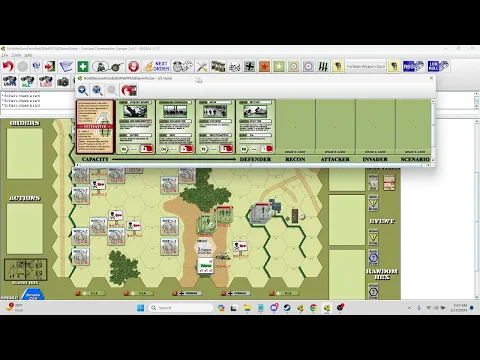Screen dimensions: 480x360
Task: Open the File menu
Action: pyautogui.click(x=5, y=55)
